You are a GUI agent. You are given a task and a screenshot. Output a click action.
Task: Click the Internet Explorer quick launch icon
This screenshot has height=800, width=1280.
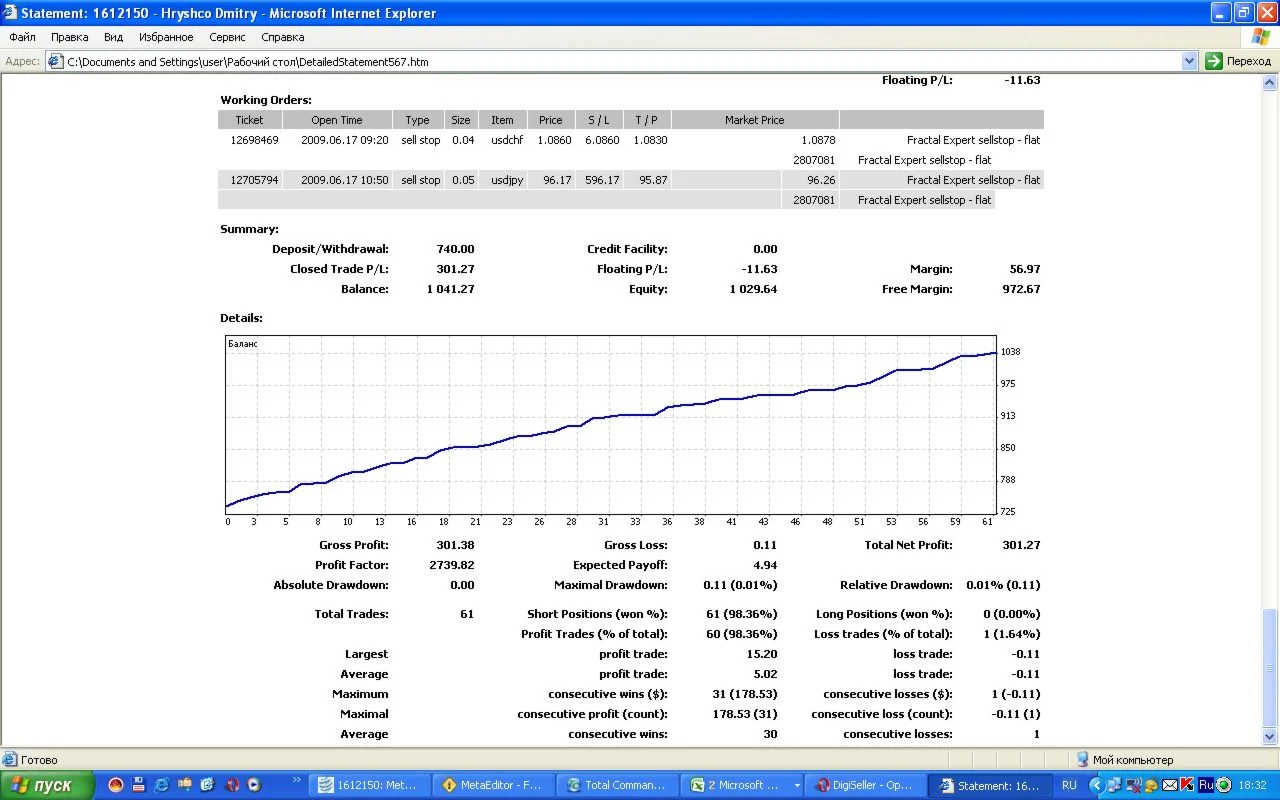tap(162, 785)
